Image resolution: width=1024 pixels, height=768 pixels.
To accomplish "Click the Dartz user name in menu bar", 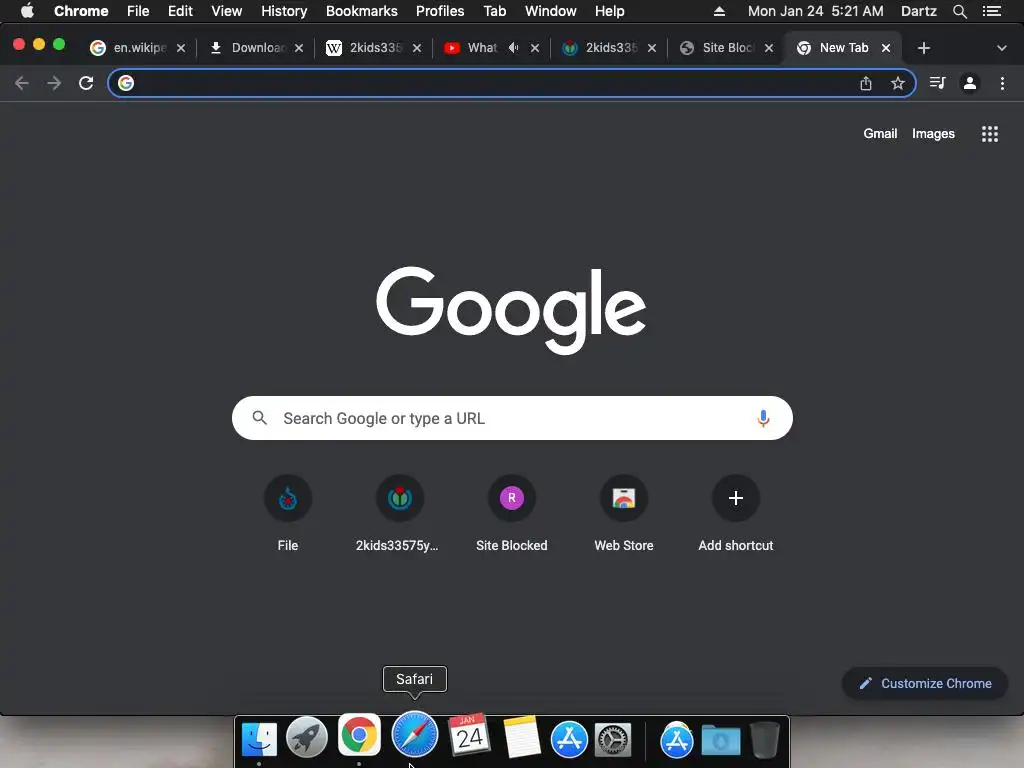I will 919,11.
